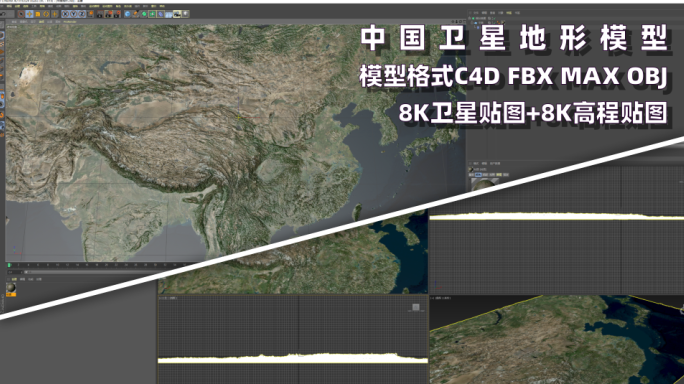Toggle green checkmark on top object
The height and width of the screenshot is (384, 684).
tap(494, 18)
